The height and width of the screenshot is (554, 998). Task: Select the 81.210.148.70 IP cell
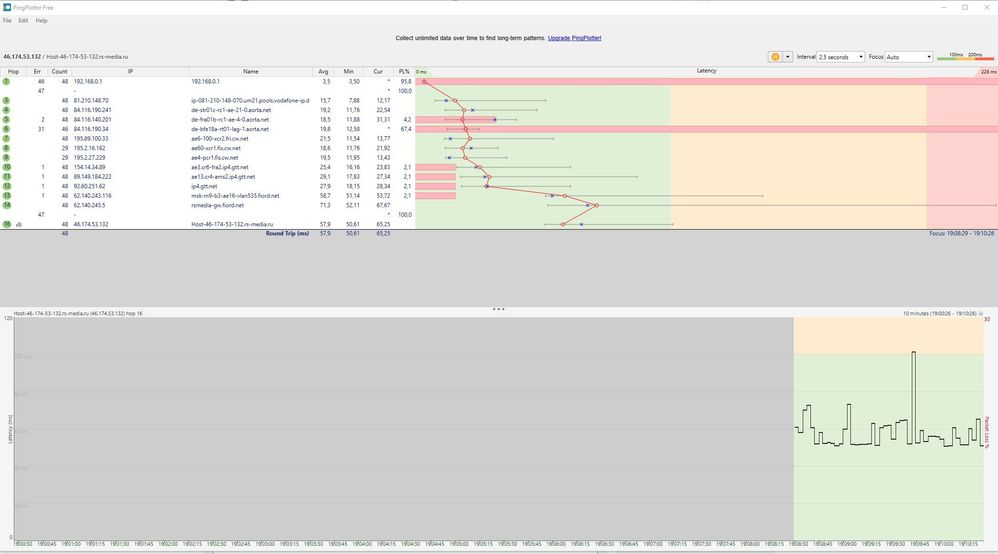click(91, 101)
